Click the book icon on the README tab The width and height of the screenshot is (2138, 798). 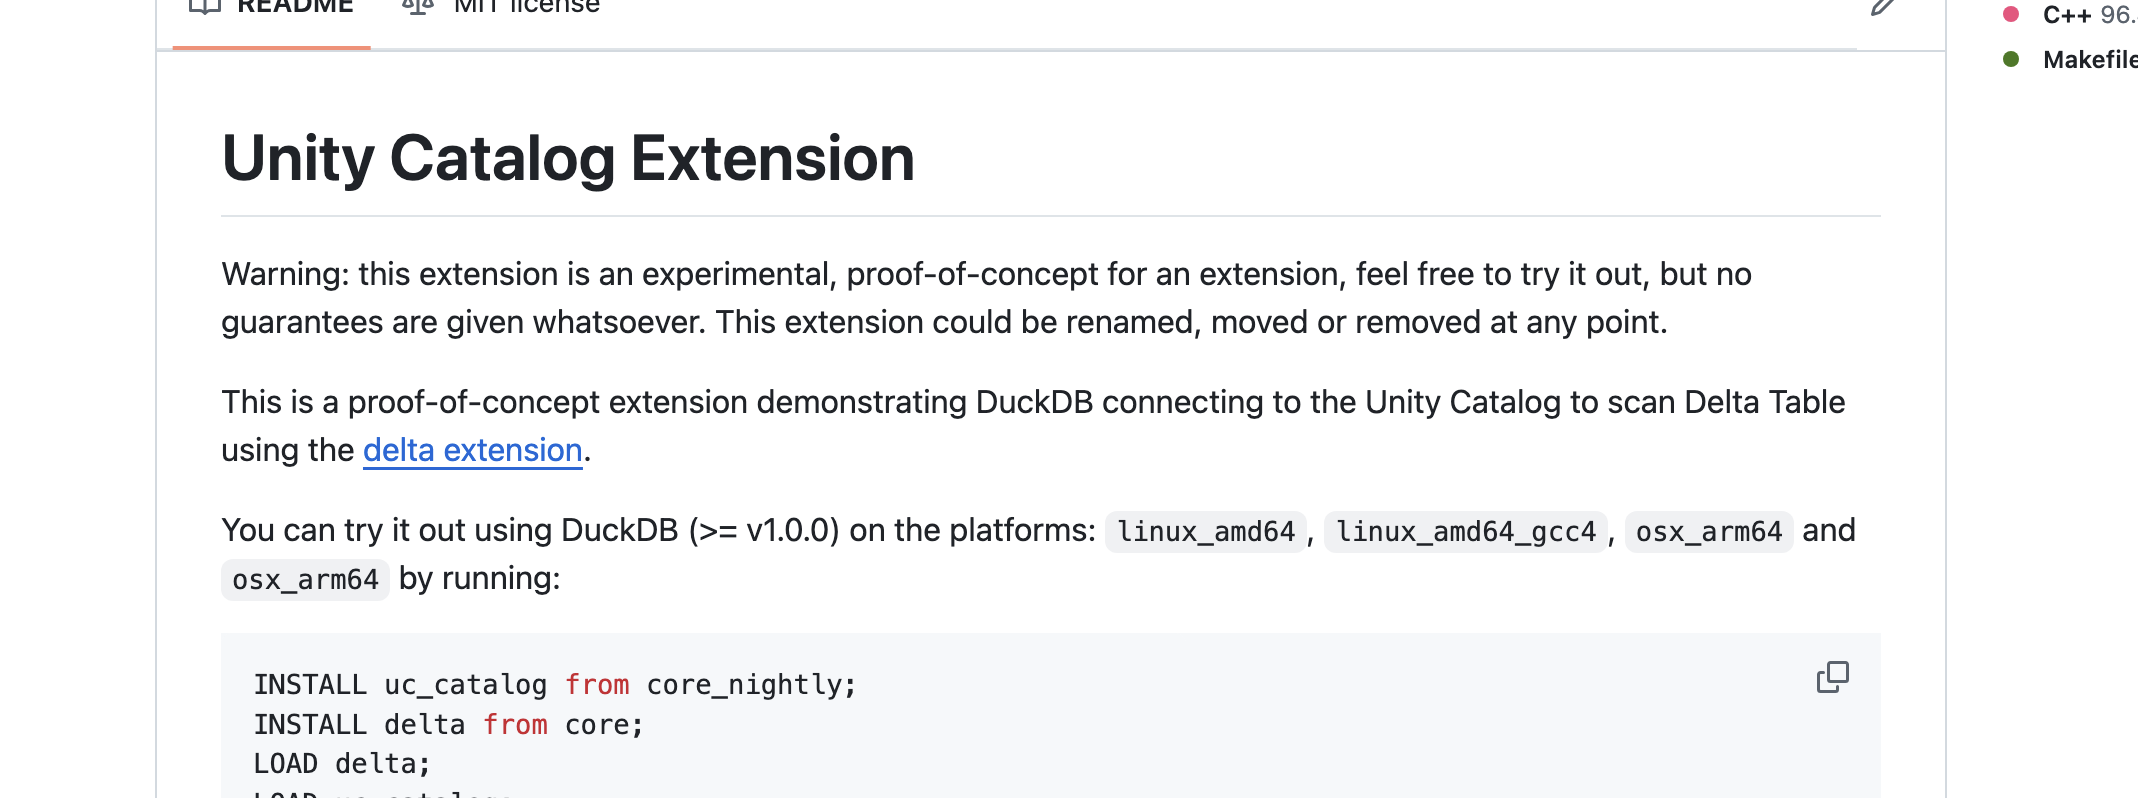point(203,6)
